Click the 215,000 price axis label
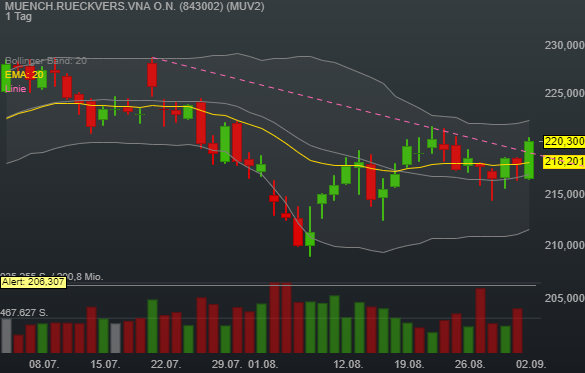The image size is (585, 373). tap(564, 194)
